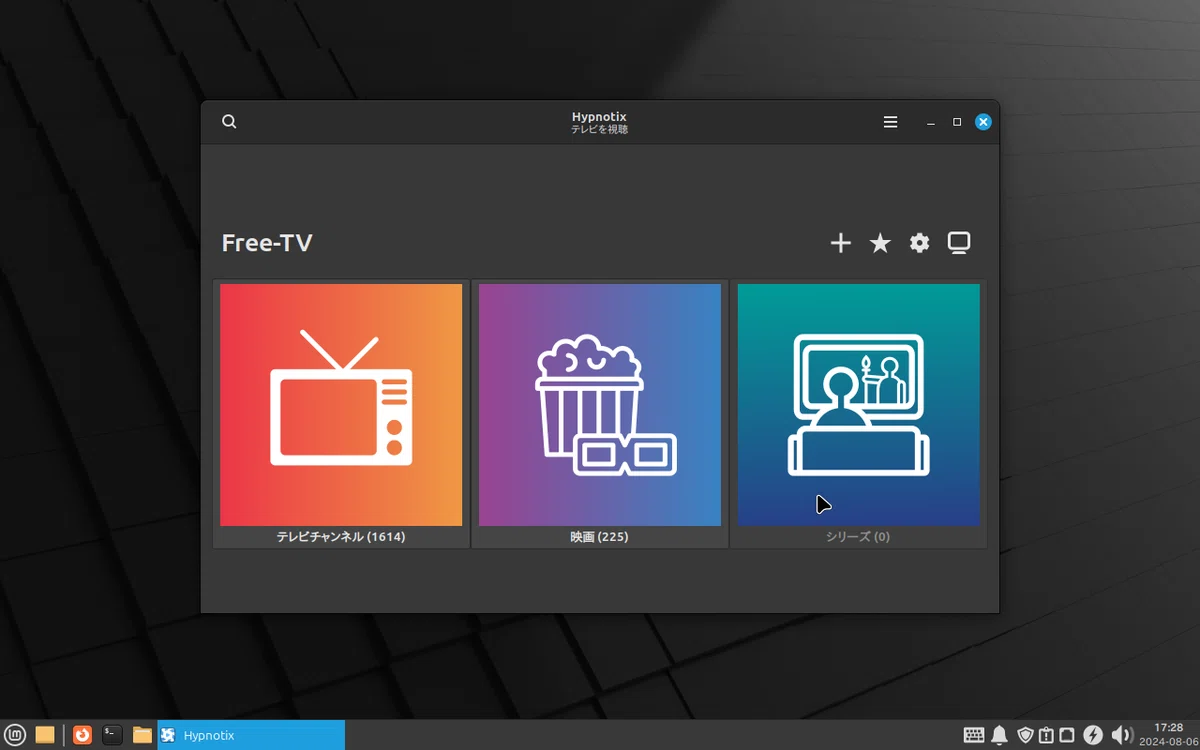Open the power manager lightning icon
Screen dimensions: 1200x750
coord(1093,736)
